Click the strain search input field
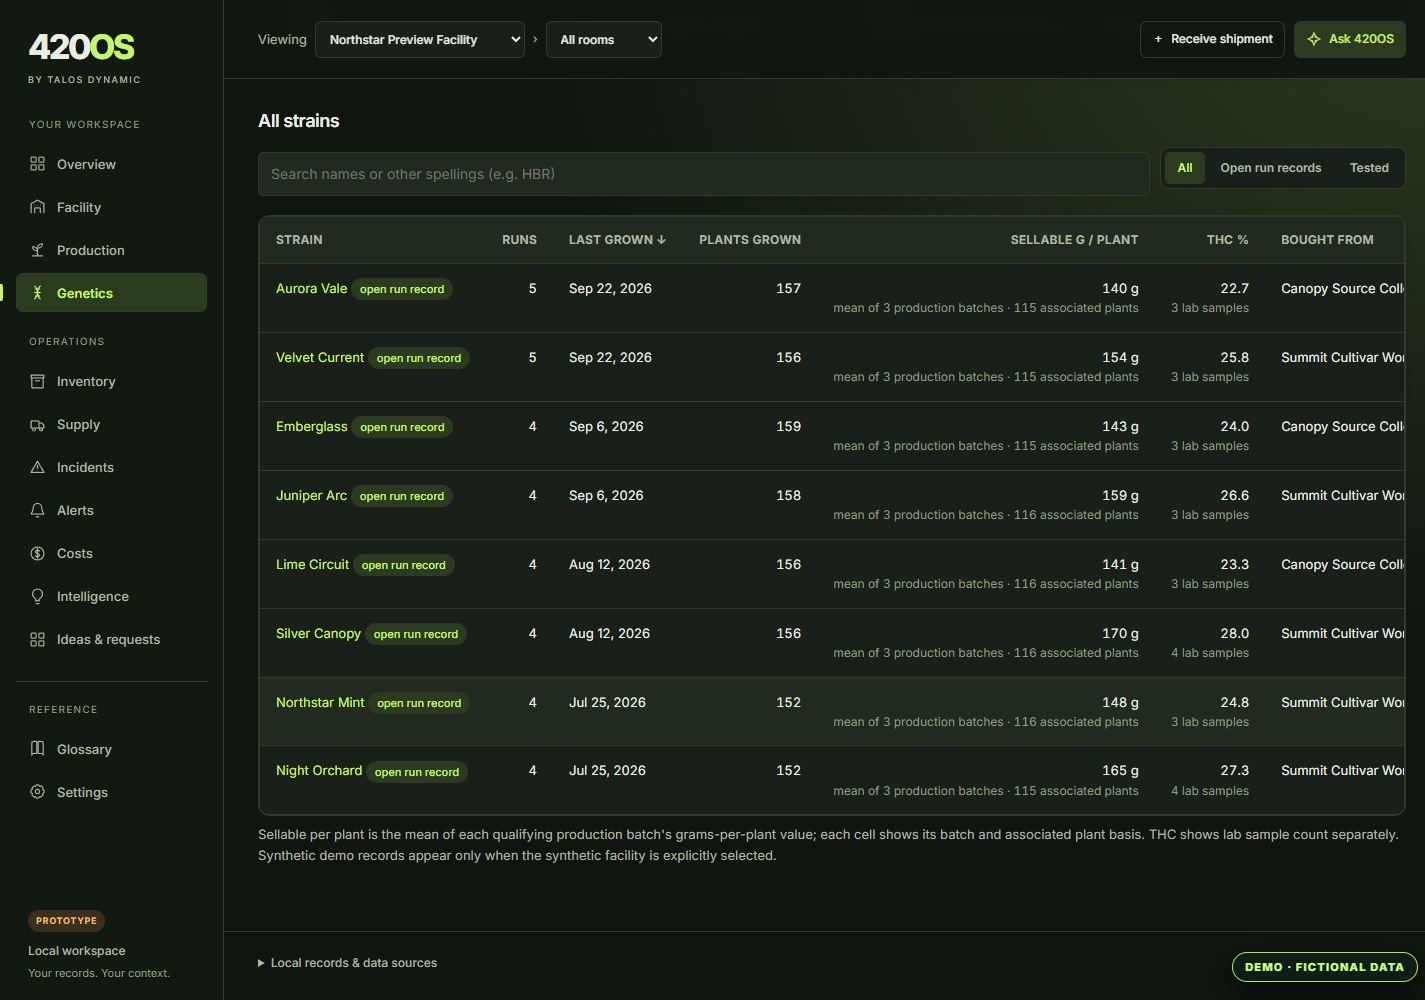This screenshot has height=1000, width=1425. (x=703, y=174)
